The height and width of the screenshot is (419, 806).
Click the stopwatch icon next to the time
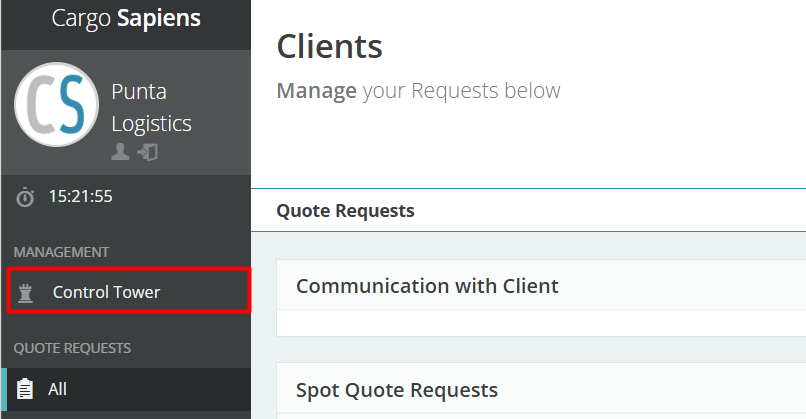coord(26,197)
